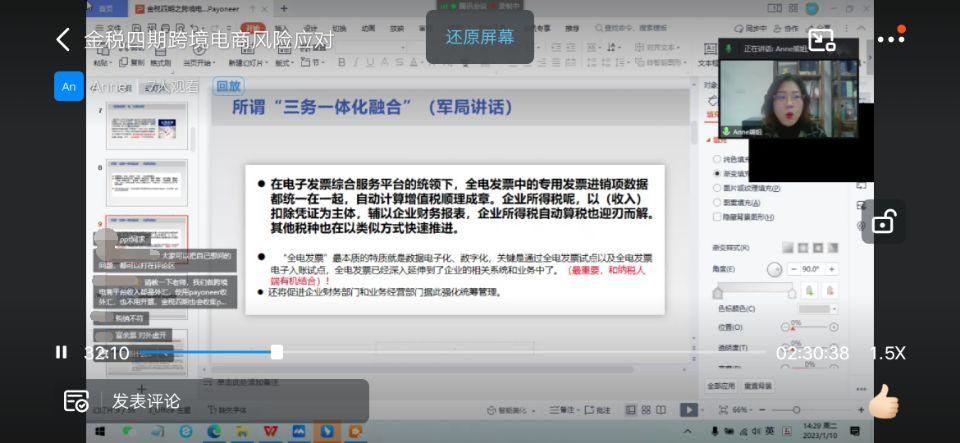
Task: Click the search commands field in ribbon
Action: [631, 28]
